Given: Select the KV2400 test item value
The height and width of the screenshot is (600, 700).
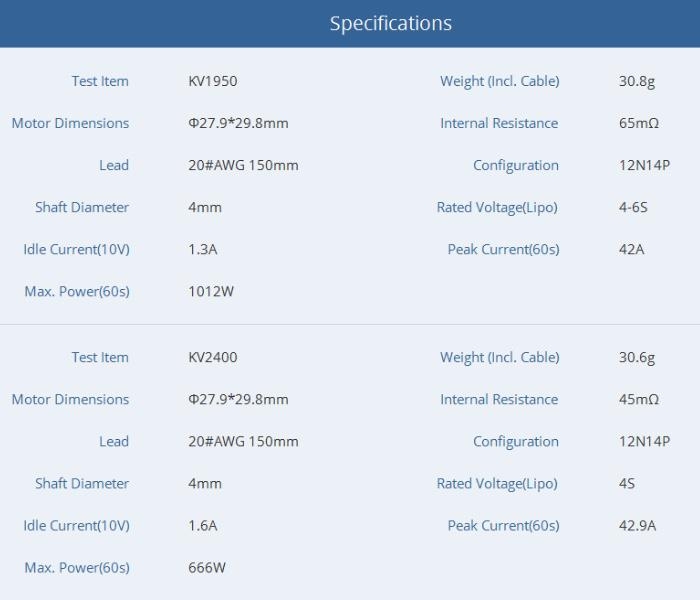Looking at the screenshot, I should coord(213,357).
